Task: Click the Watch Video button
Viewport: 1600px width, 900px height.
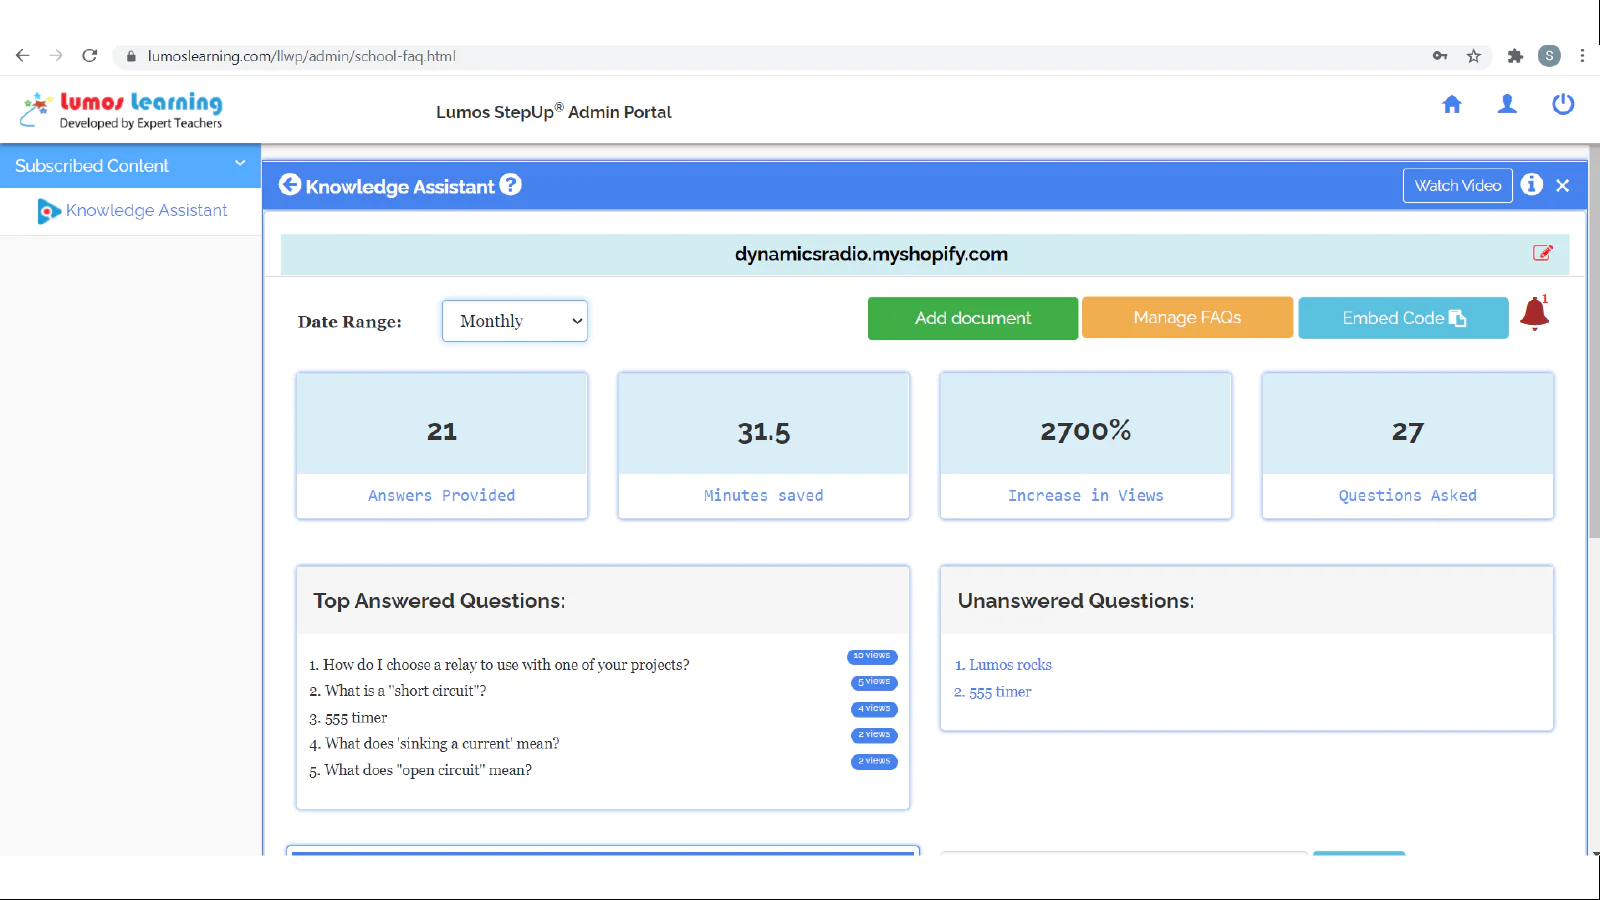Action: point(1458,186)
